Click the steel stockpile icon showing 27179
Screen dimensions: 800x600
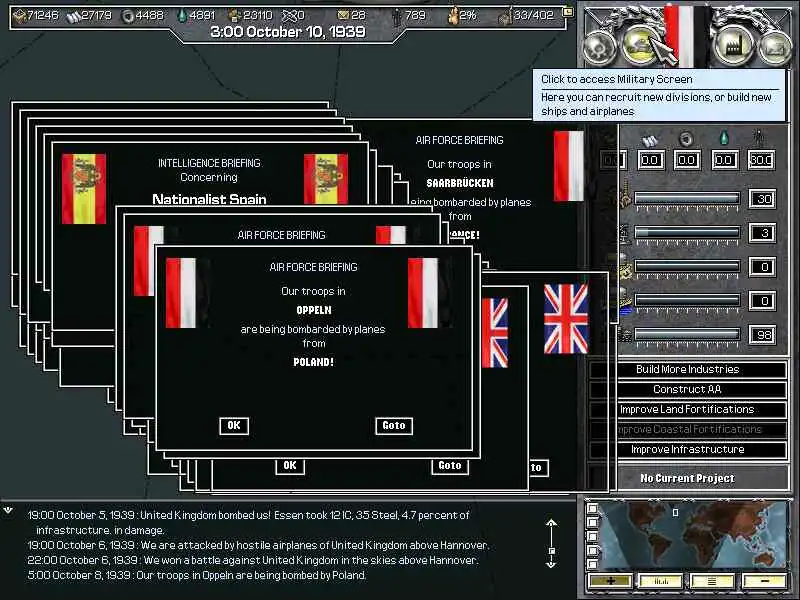point(73,16)
